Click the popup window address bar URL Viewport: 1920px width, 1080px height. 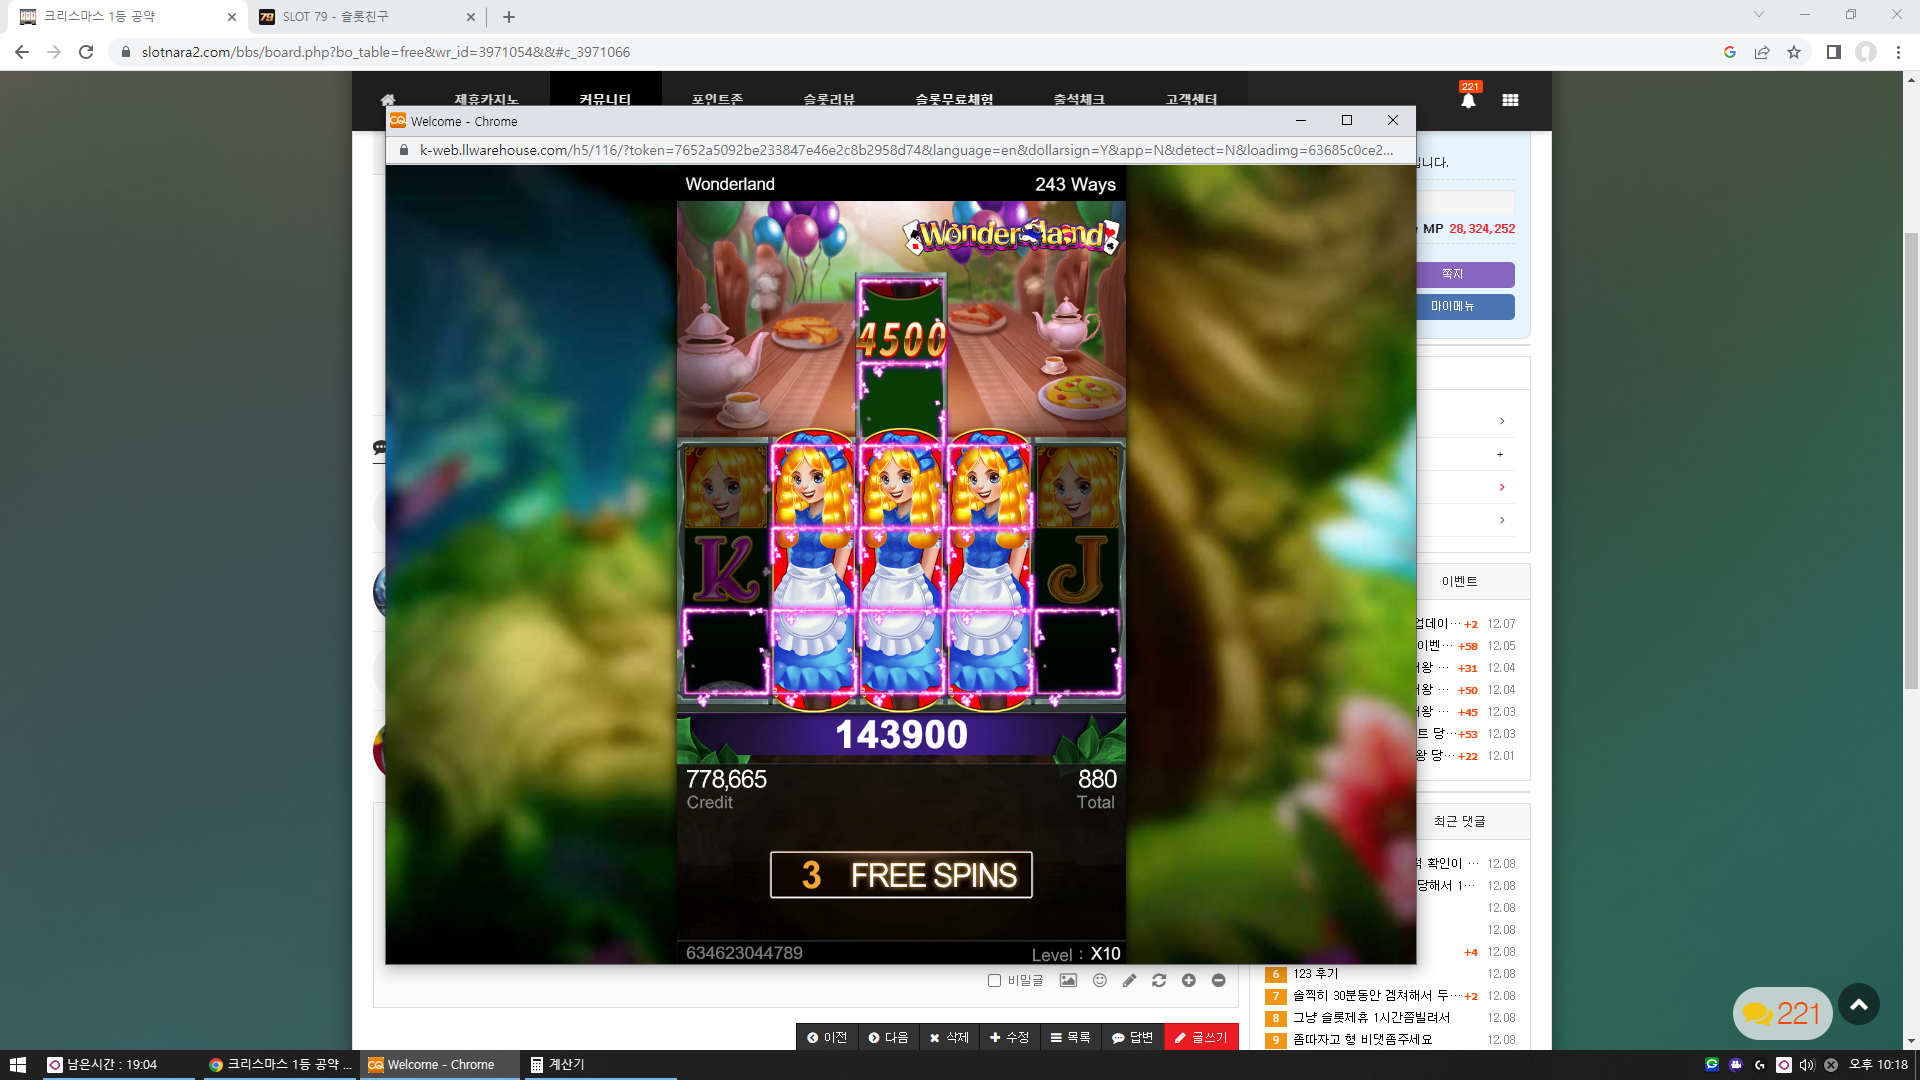click(x=906, y=150)
